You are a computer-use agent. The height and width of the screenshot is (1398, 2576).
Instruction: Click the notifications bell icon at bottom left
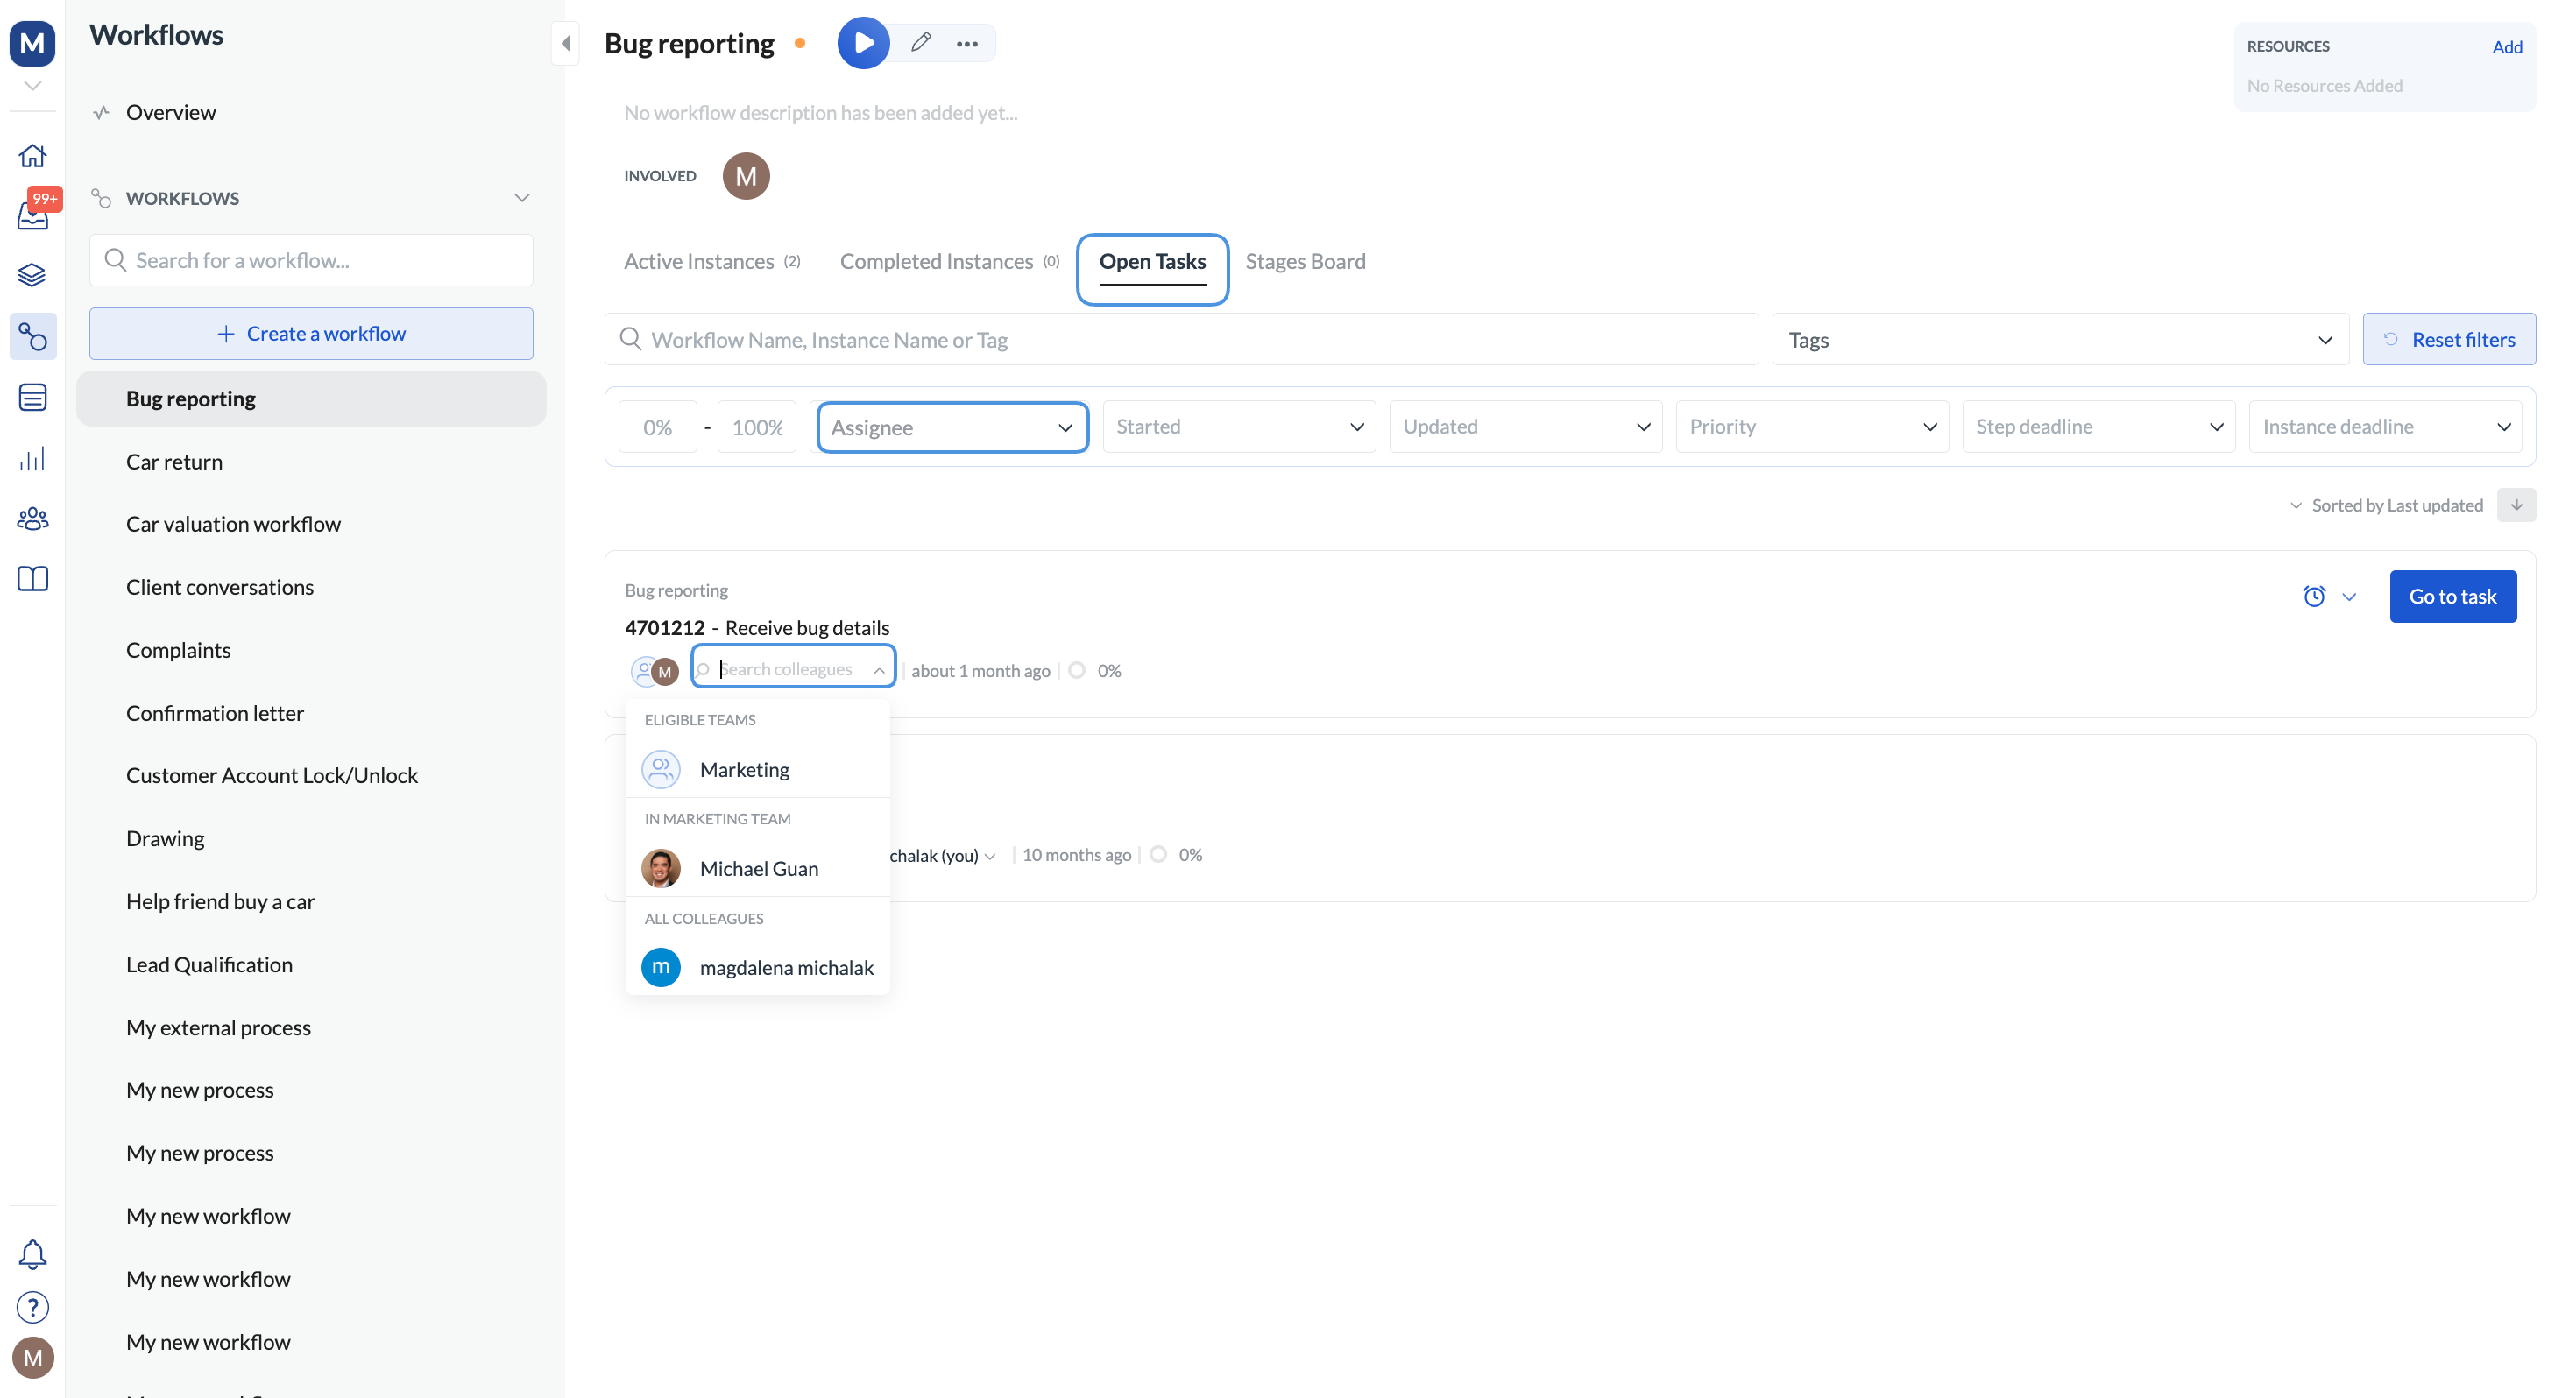point(33,1254)
